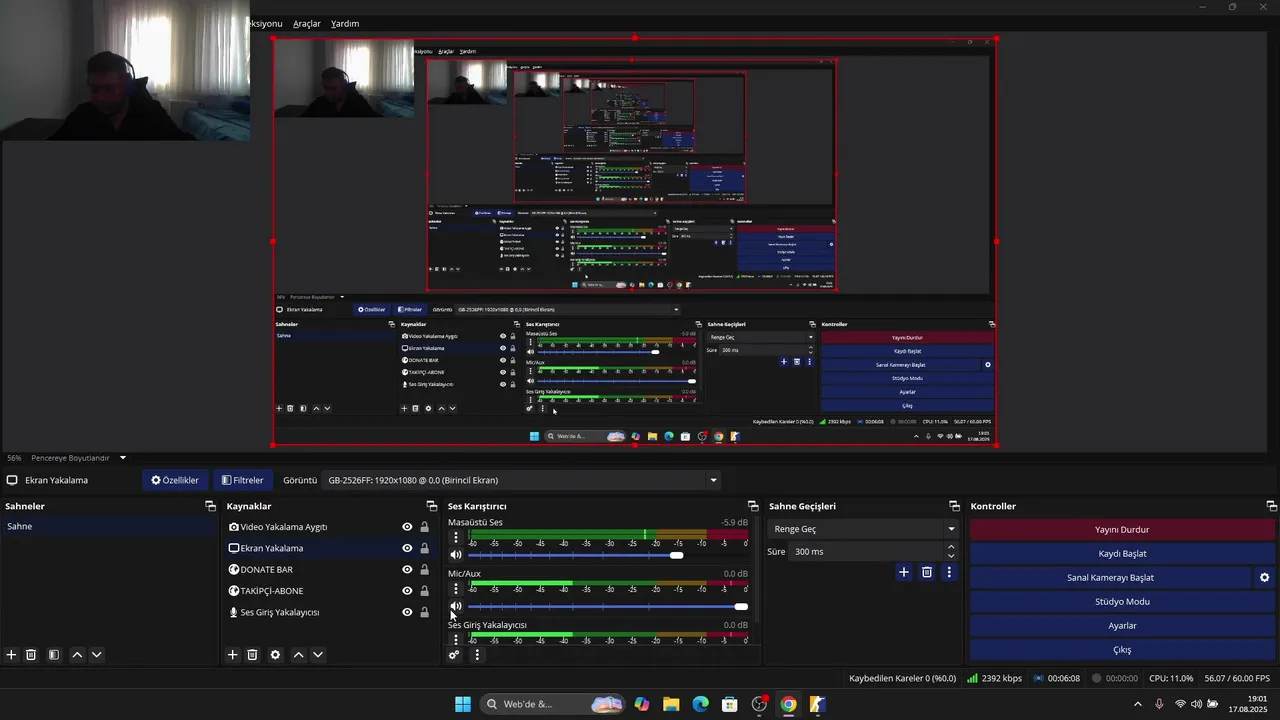The image size is (1280, 720).
Task: Add a scene transition with plus icon
Action: pyautogui.click(x=903, y=572)
